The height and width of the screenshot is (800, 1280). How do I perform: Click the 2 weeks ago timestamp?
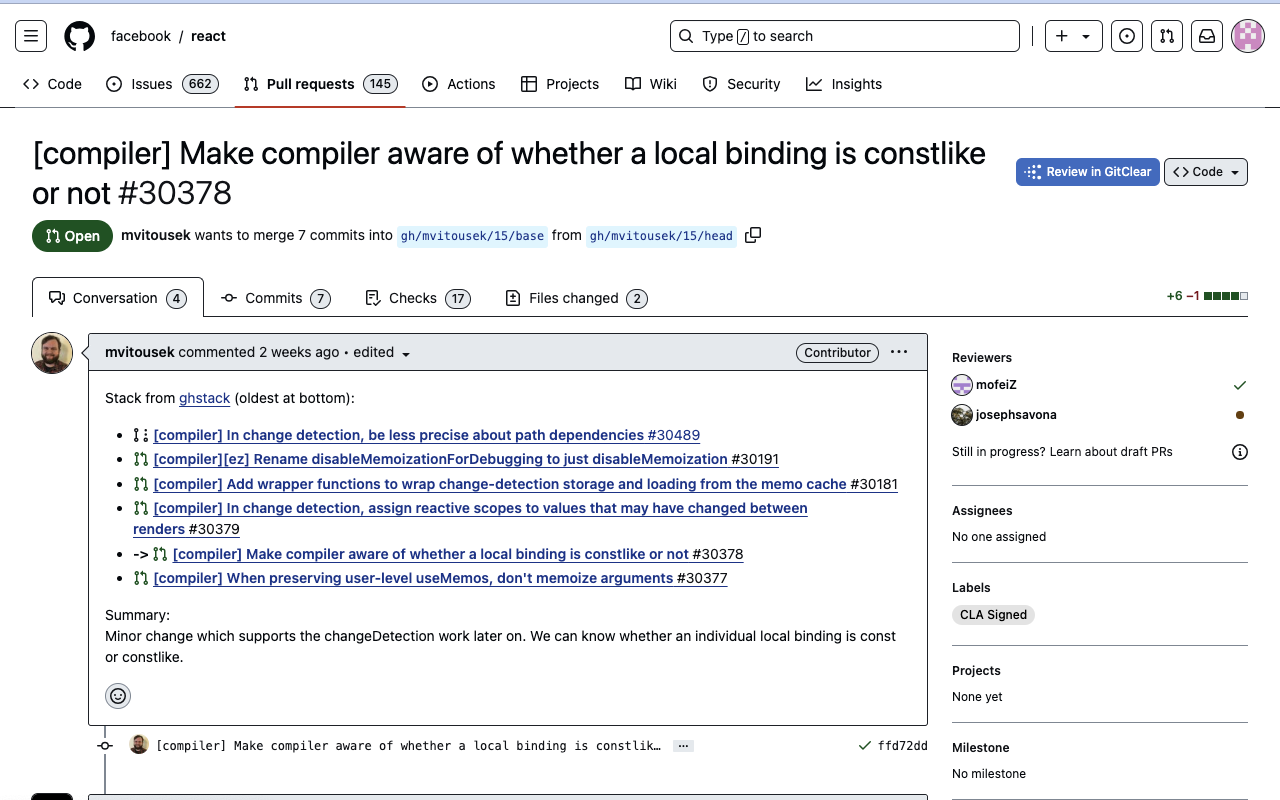tap(299, 353)
